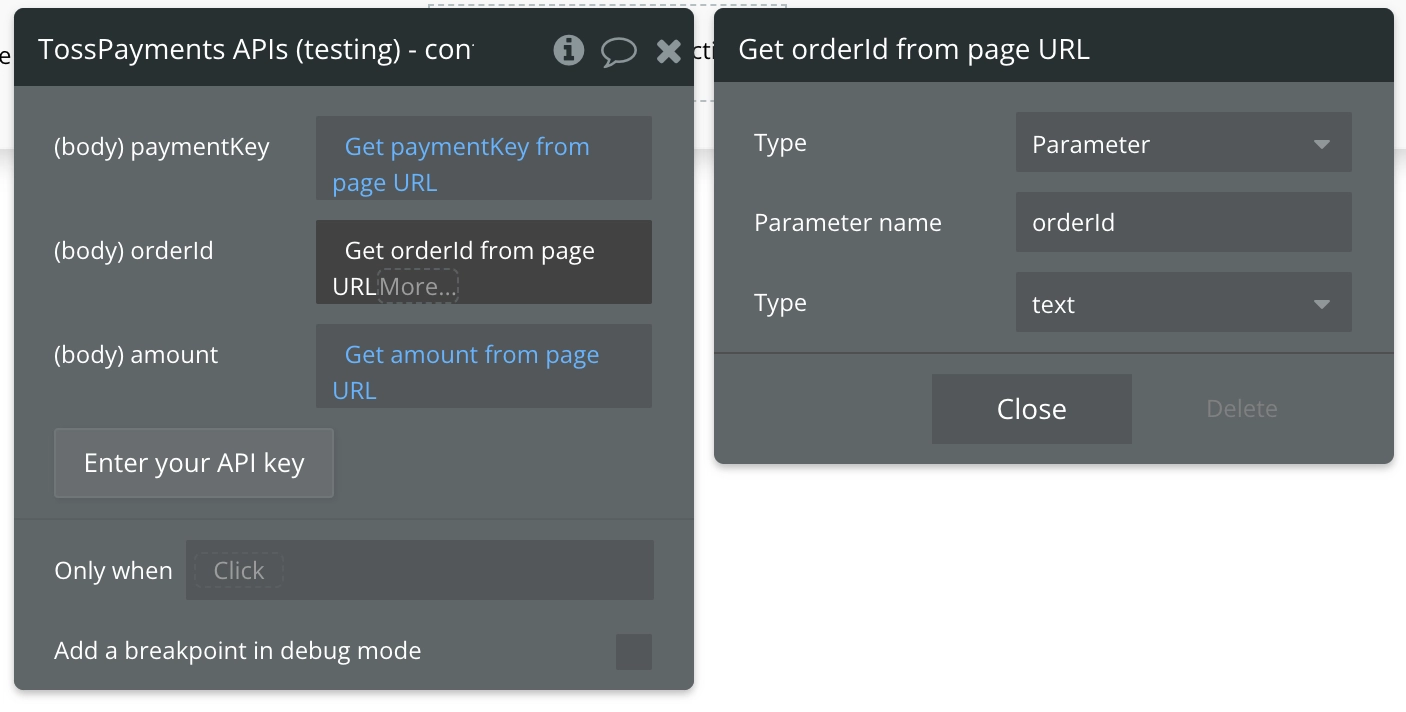Click More... to extend orderId expression
The height and width of the screenshot is (712, 1406).
418,287
